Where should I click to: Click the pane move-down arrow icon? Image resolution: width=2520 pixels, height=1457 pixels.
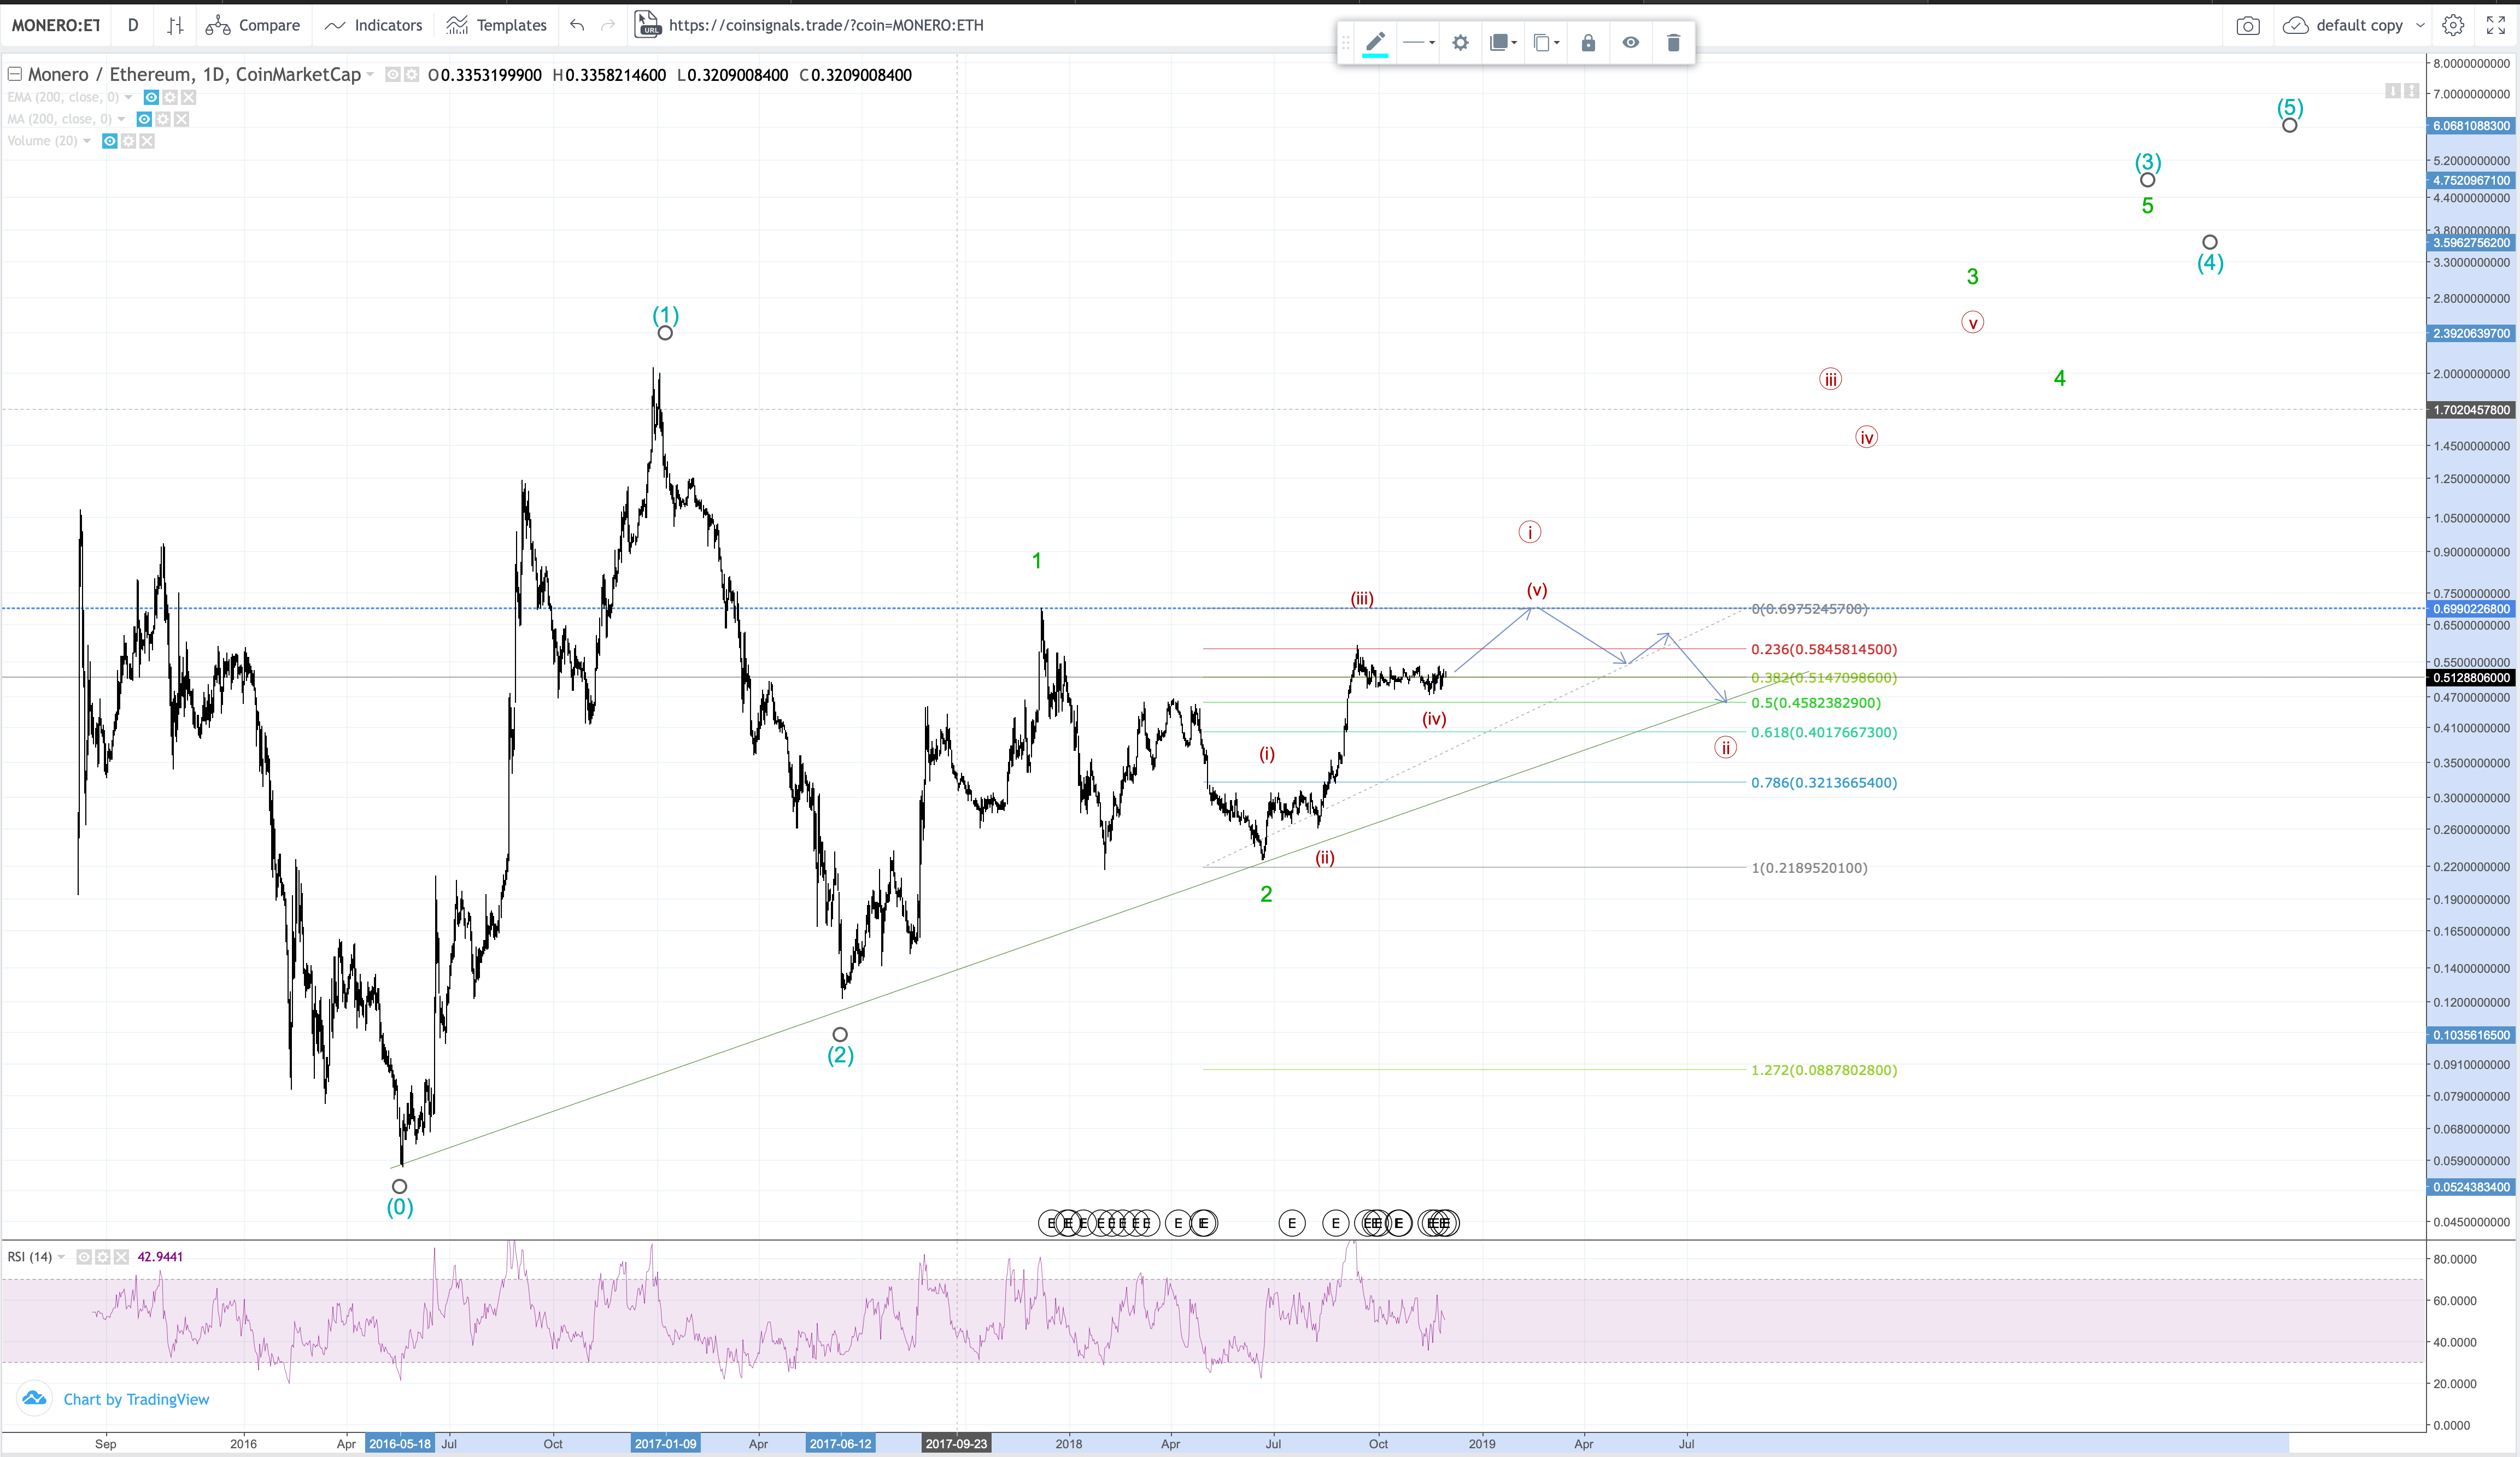pyautogui.click(x=2392, y=91)
